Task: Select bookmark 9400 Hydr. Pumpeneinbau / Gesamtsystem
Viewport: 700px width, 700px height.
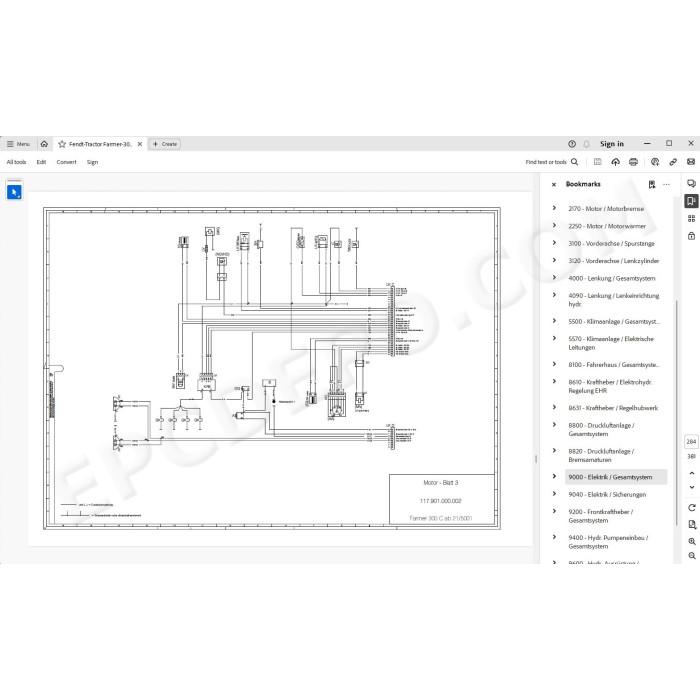Action: [x=608, y=542]
